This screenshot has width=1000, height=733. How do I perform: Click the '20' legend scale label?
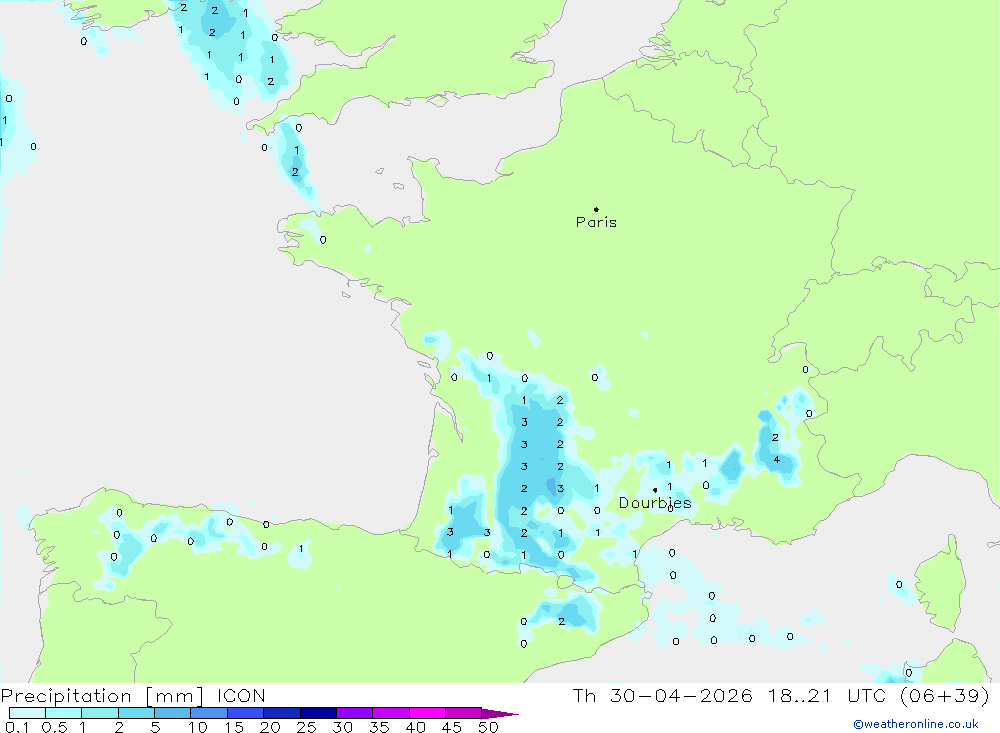(x=270, y=727)
